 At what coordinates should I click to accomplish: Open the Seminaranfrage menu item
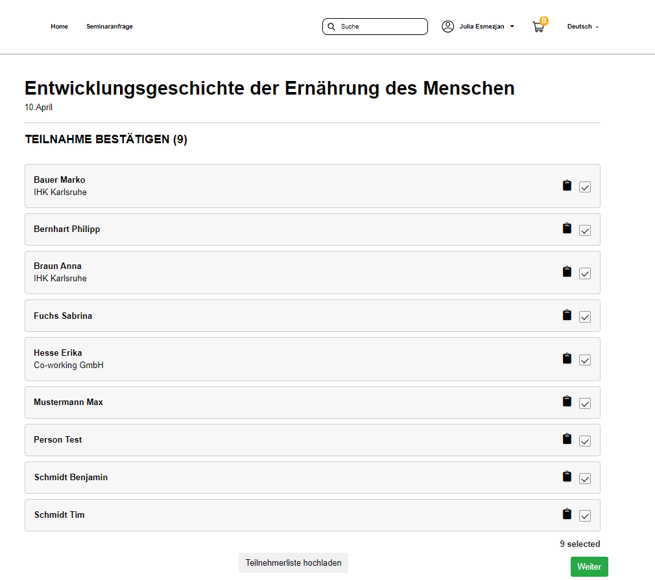(109, 27)
